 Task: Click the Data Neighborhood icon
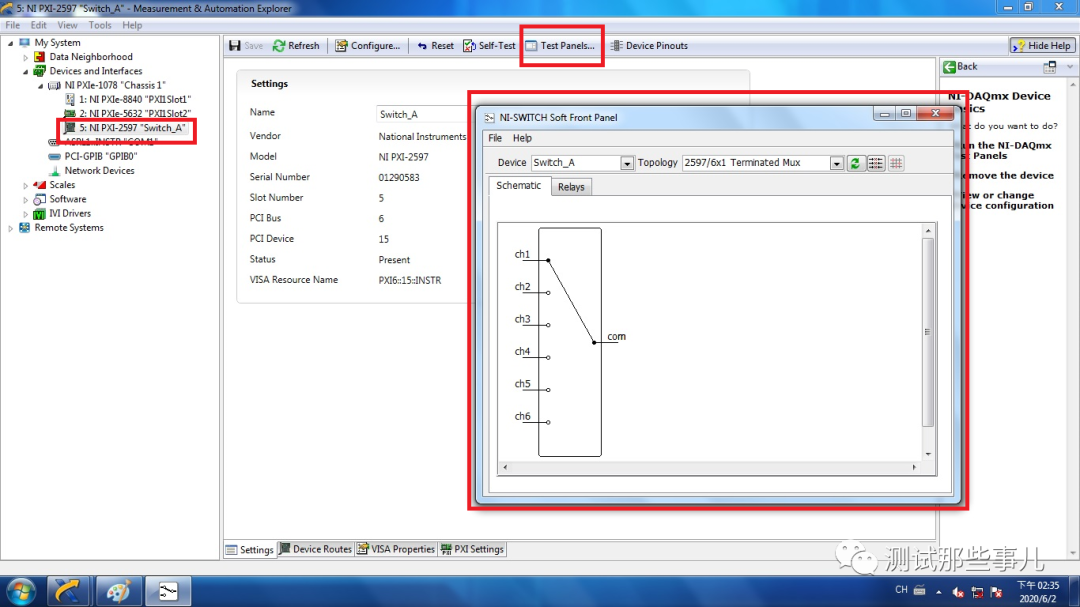click(40, 57)
